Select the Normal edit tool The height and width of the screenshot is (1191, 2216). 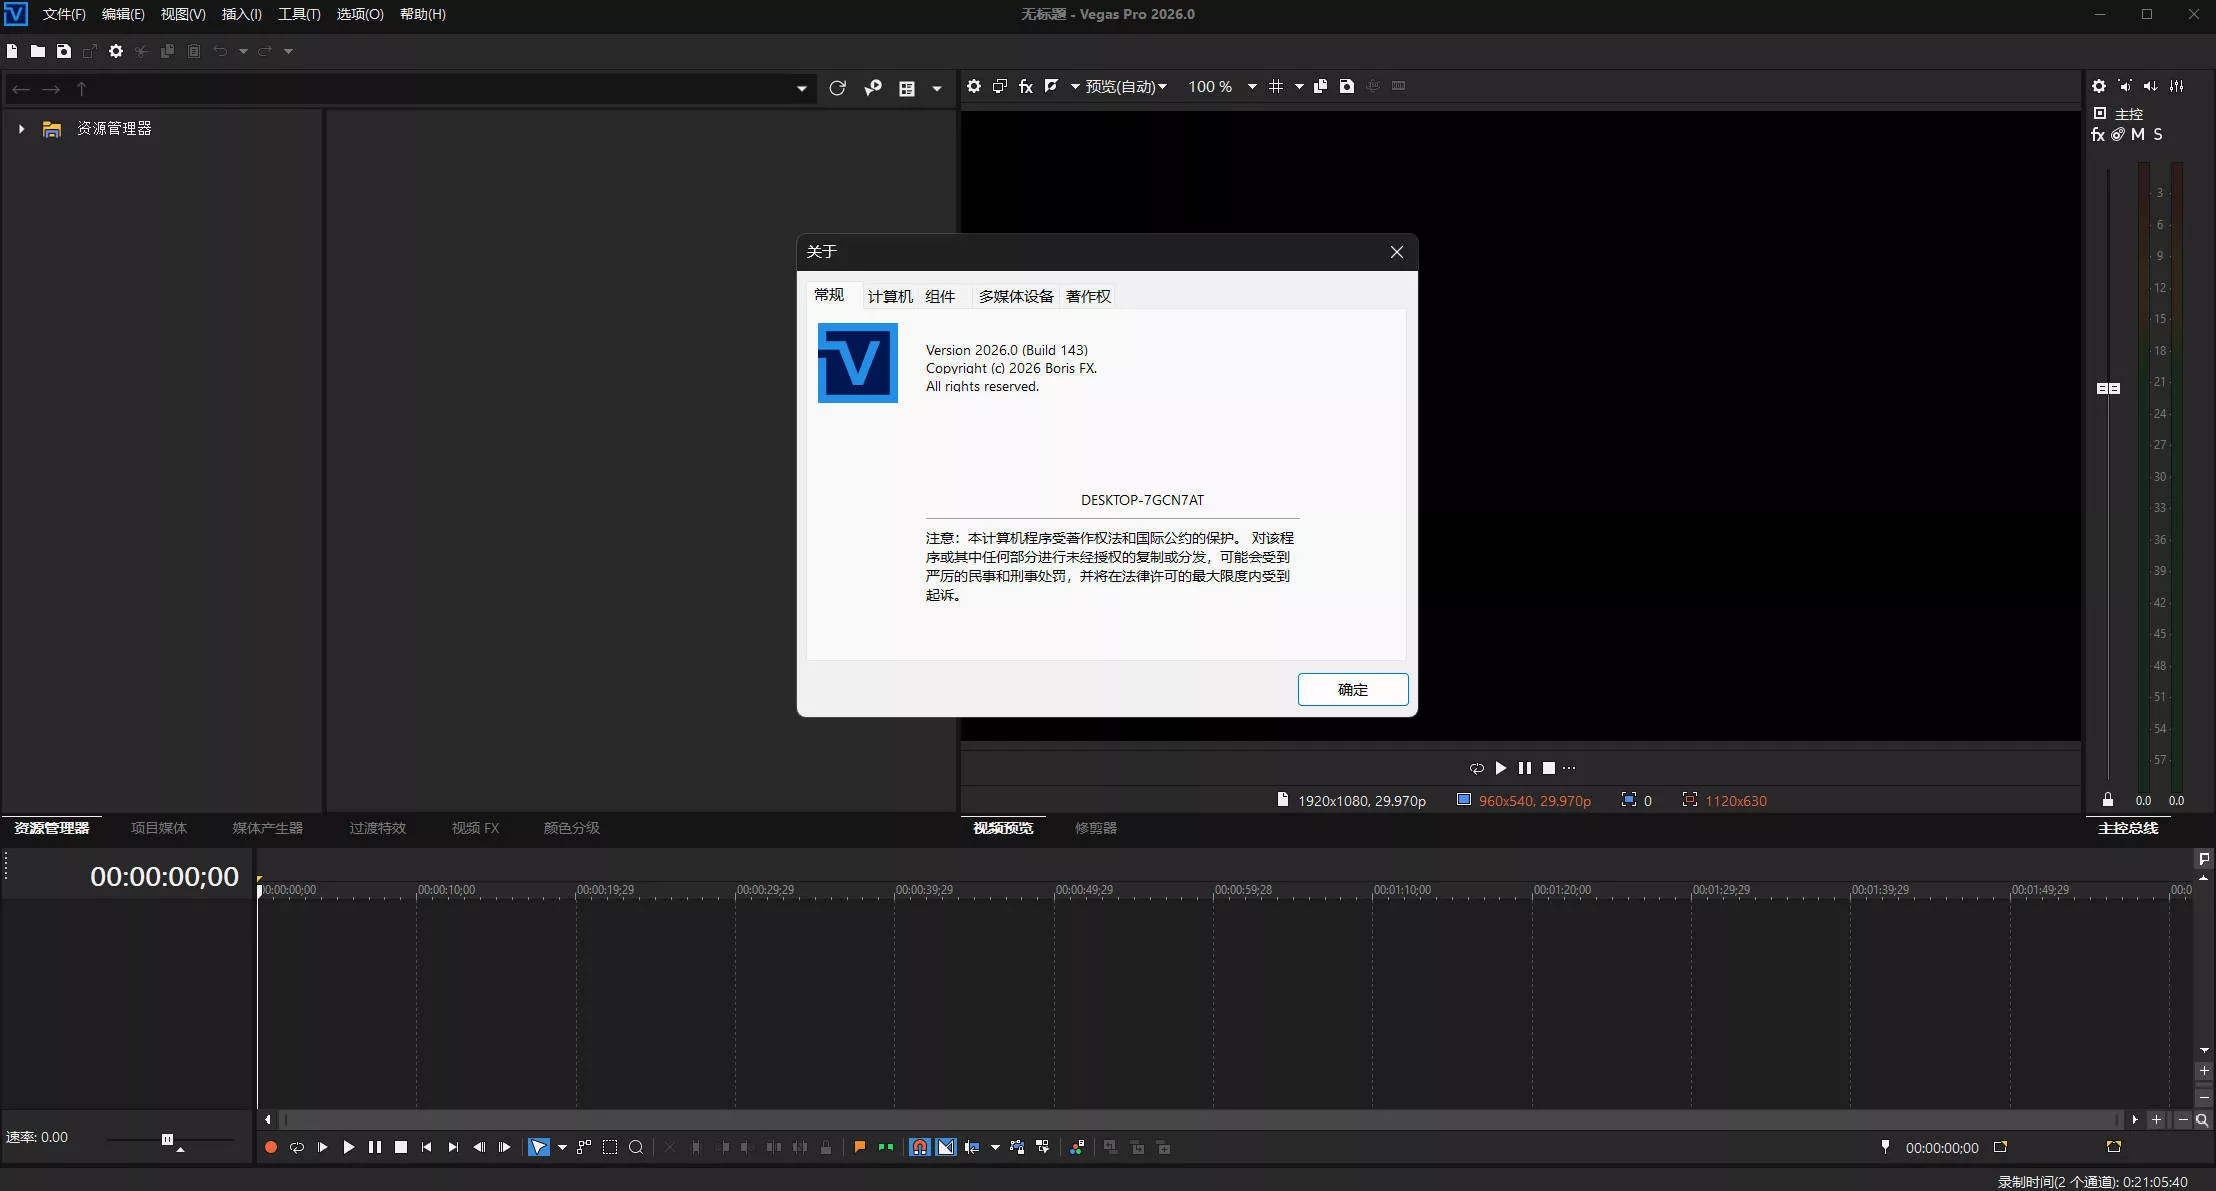tap(539, 1147)
